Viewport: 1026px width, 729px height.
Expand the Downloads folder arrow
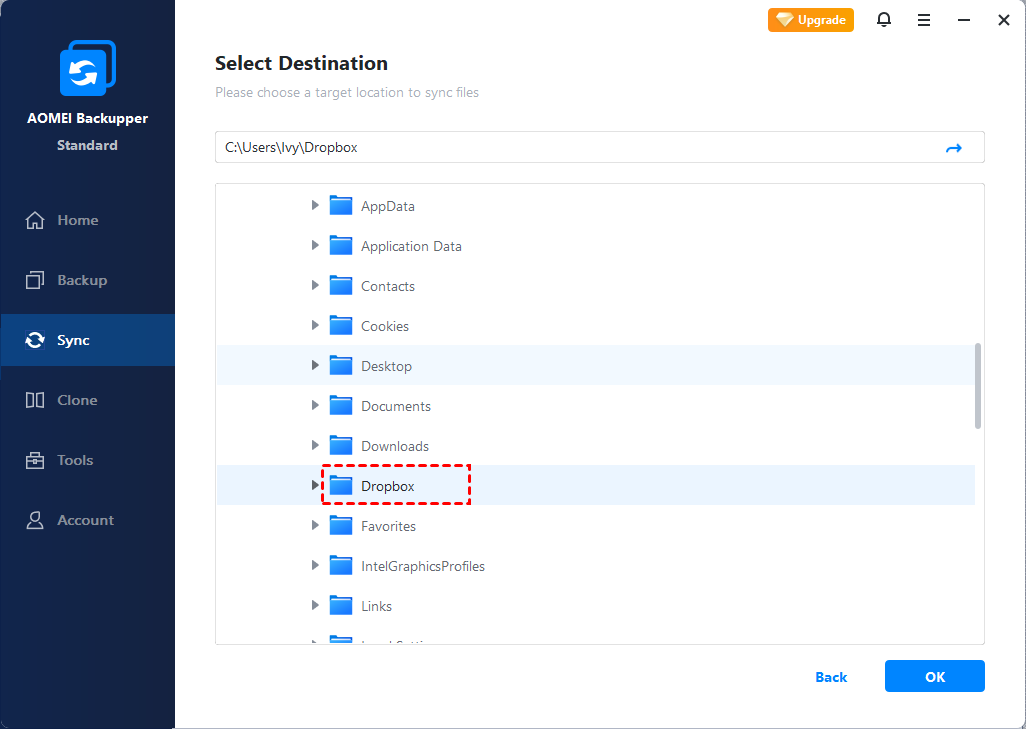(x=315, y=446)
